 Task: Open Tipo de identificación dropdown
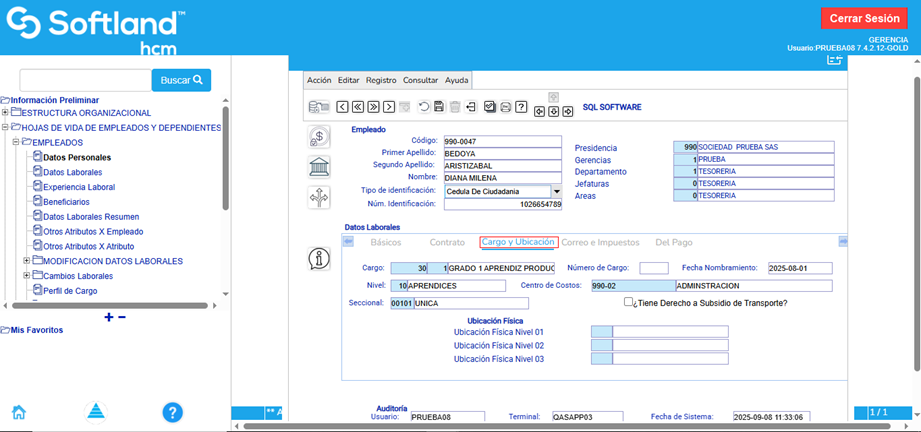(556, 191)
